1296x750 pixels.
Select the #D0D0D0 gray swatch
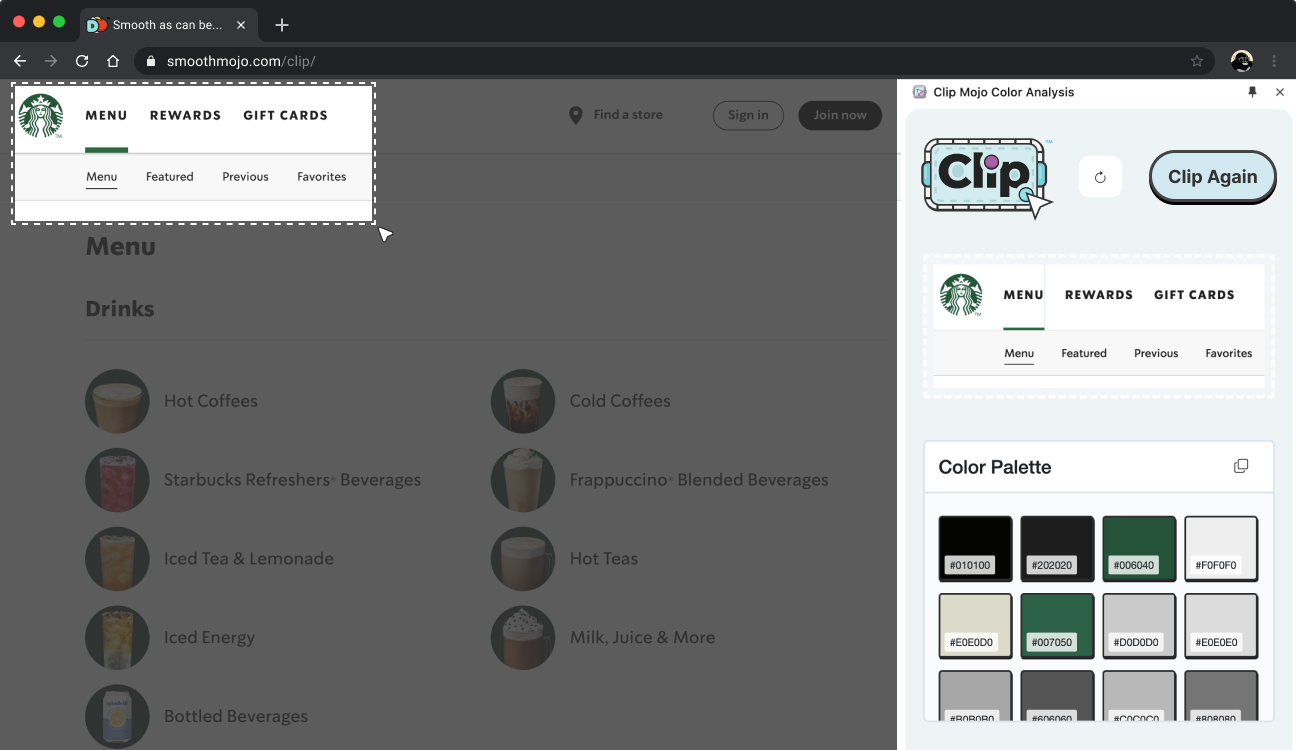tap(1139, 626)
